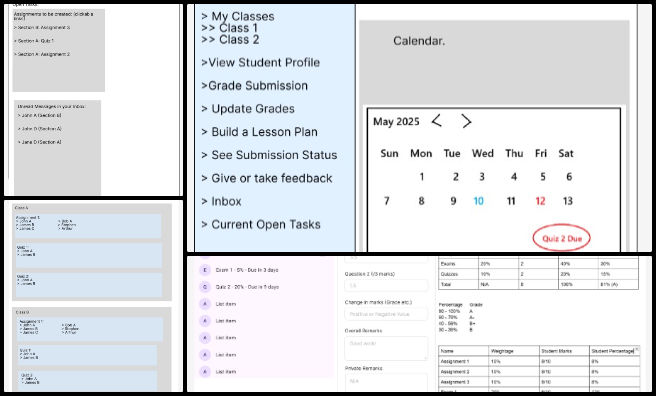Open Class 1 under My Classes
656x396 pixels.
tap(230, 28)
